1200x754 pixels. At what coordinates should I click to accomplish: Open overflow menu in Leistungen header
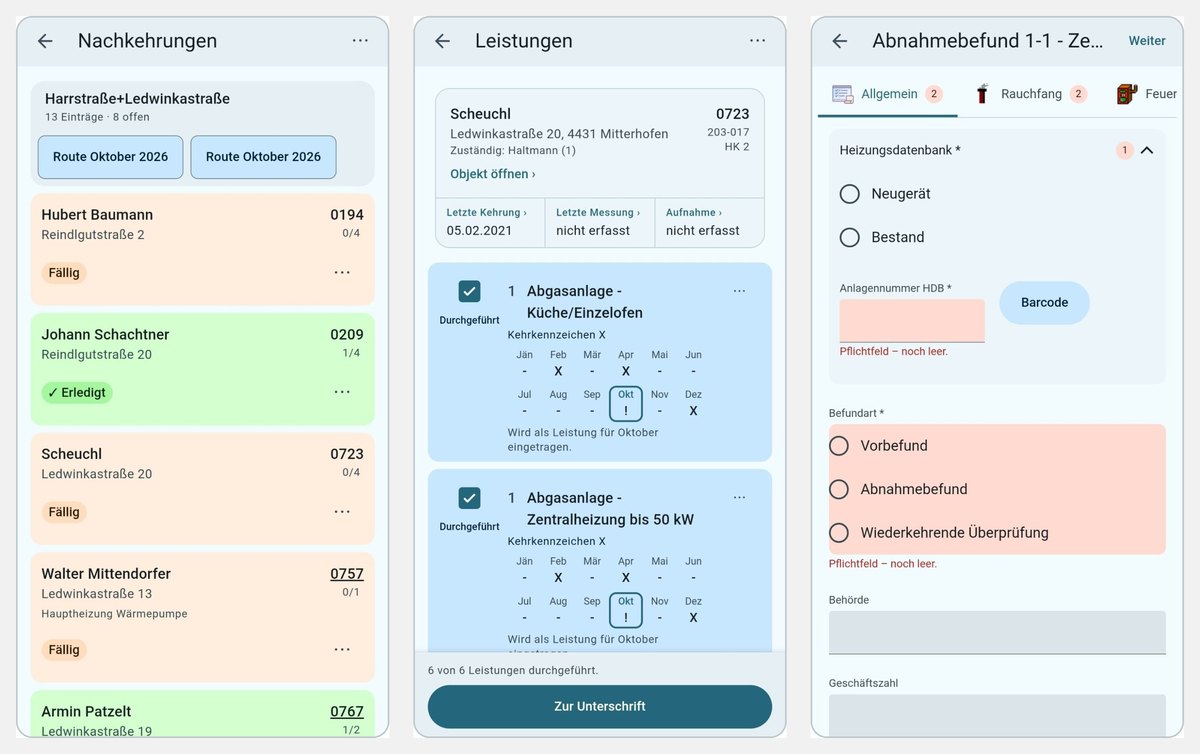click(x=758, y=41)
